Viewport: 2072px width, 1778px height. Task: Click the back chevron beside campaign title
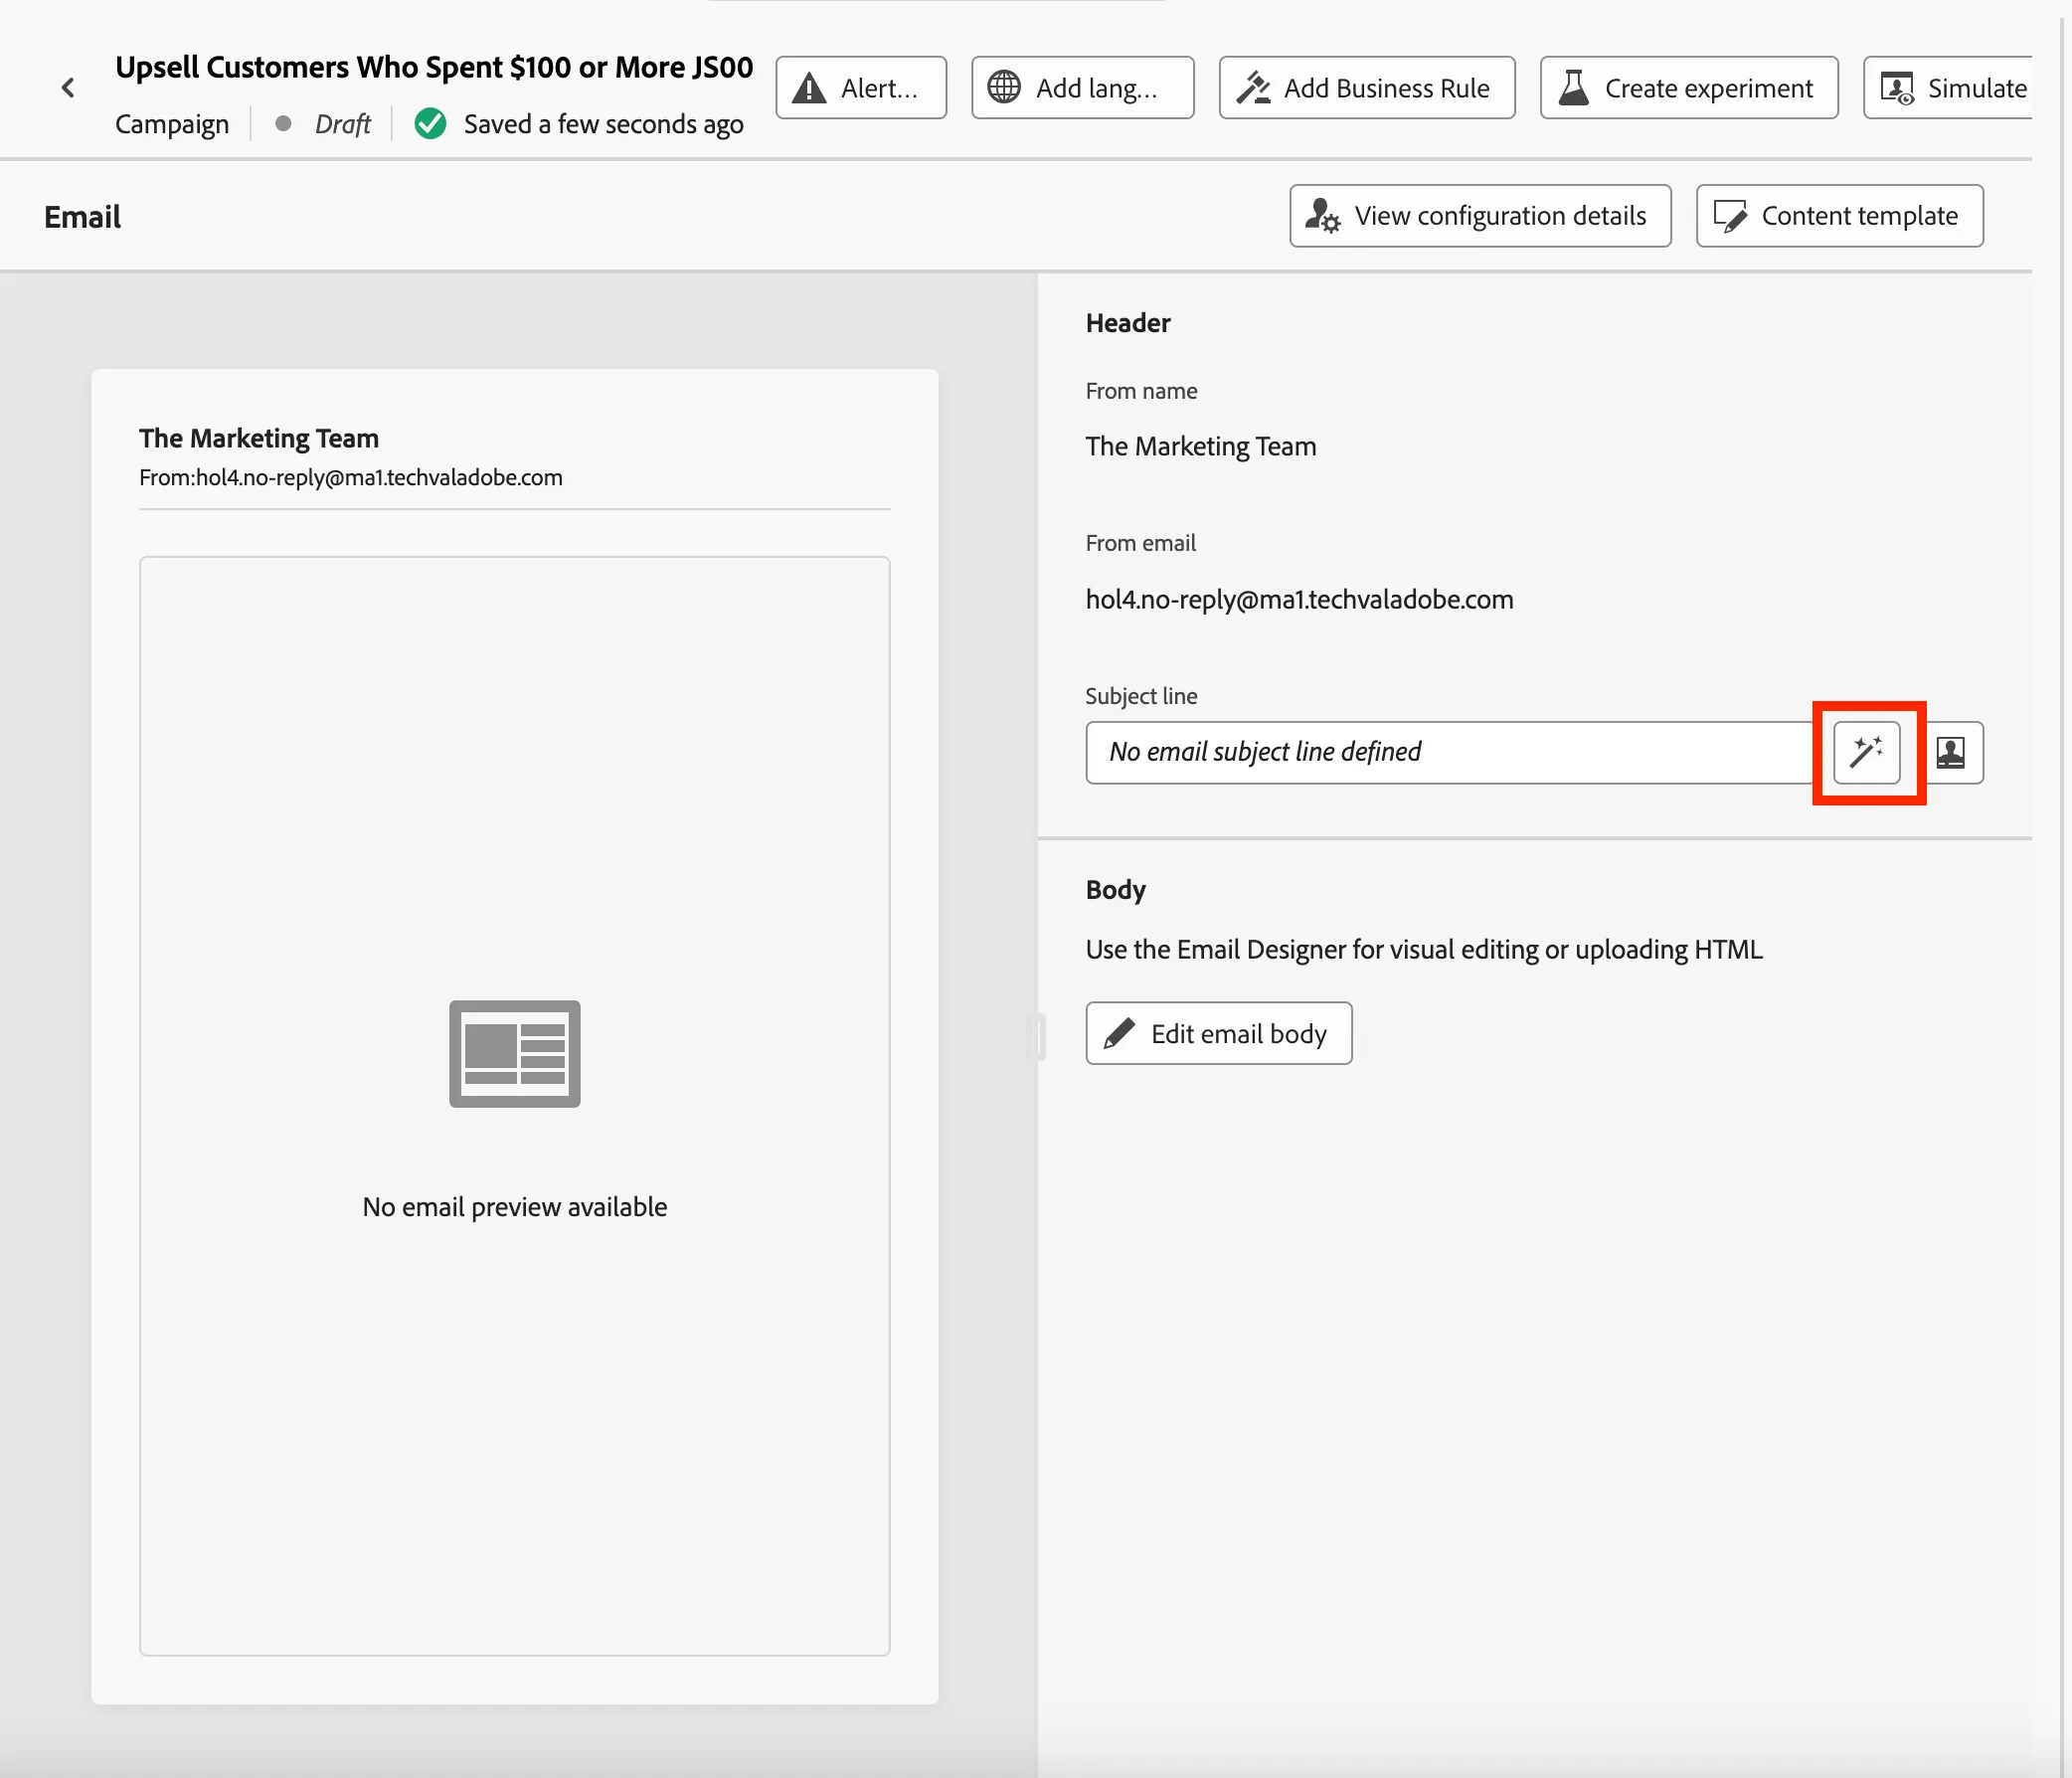(68, 88)
